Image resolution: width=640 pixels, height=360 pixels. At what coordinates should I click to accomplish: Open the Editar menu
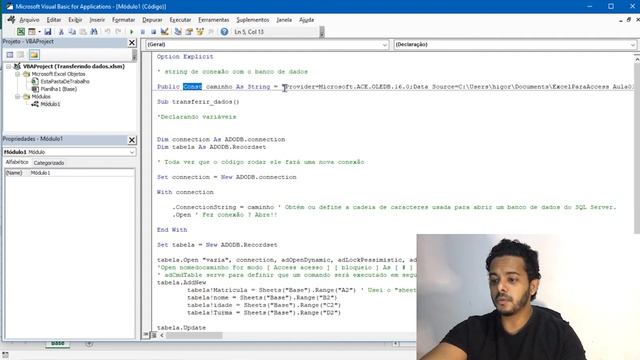[x=53, y=20]
